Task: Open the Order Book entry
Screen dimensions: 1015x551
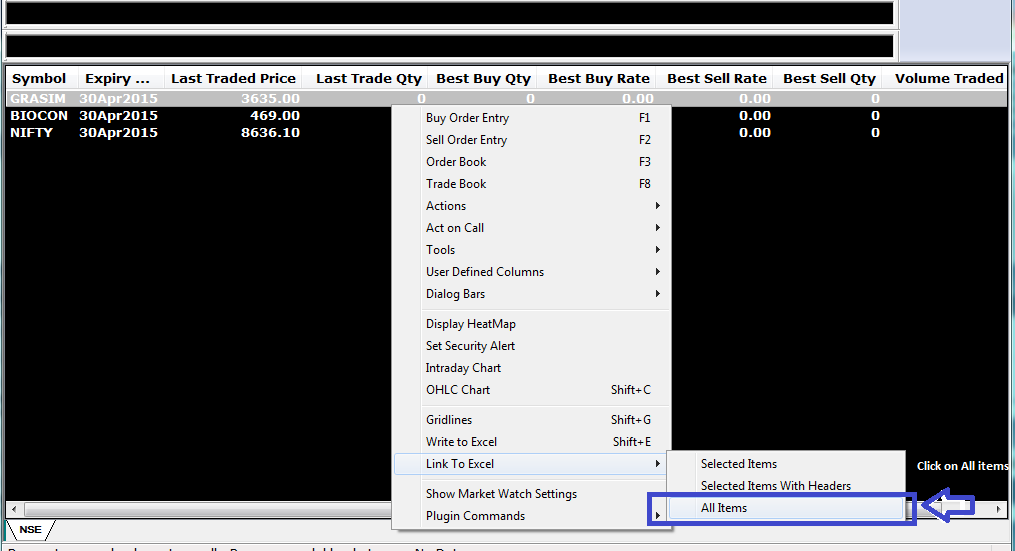Action: (x=456, y=162)
